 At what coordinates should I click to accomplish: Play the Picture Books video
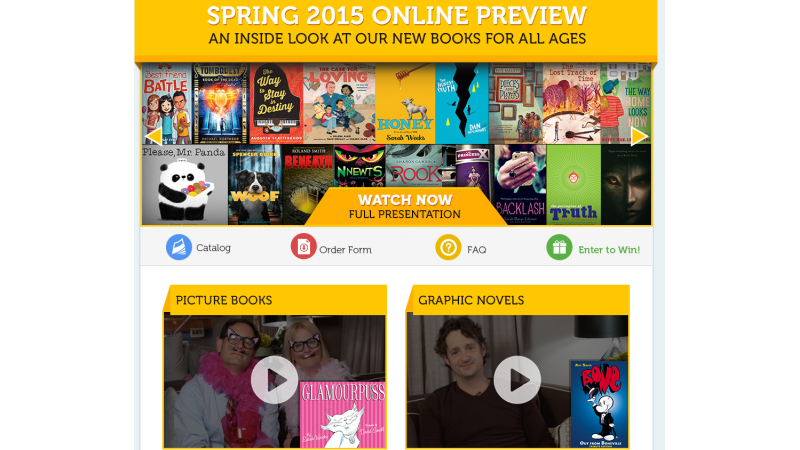pos(274,380)
